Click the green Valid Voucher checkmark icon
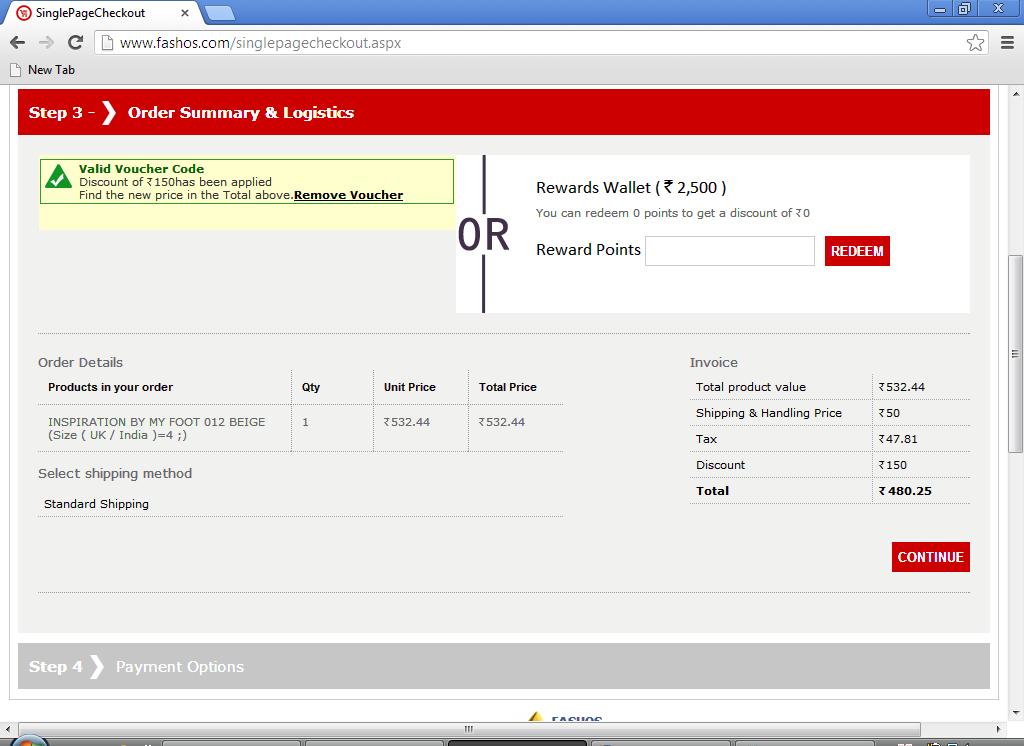The image size is (1024, 746). pyautogui.click(x=59, y=177)
